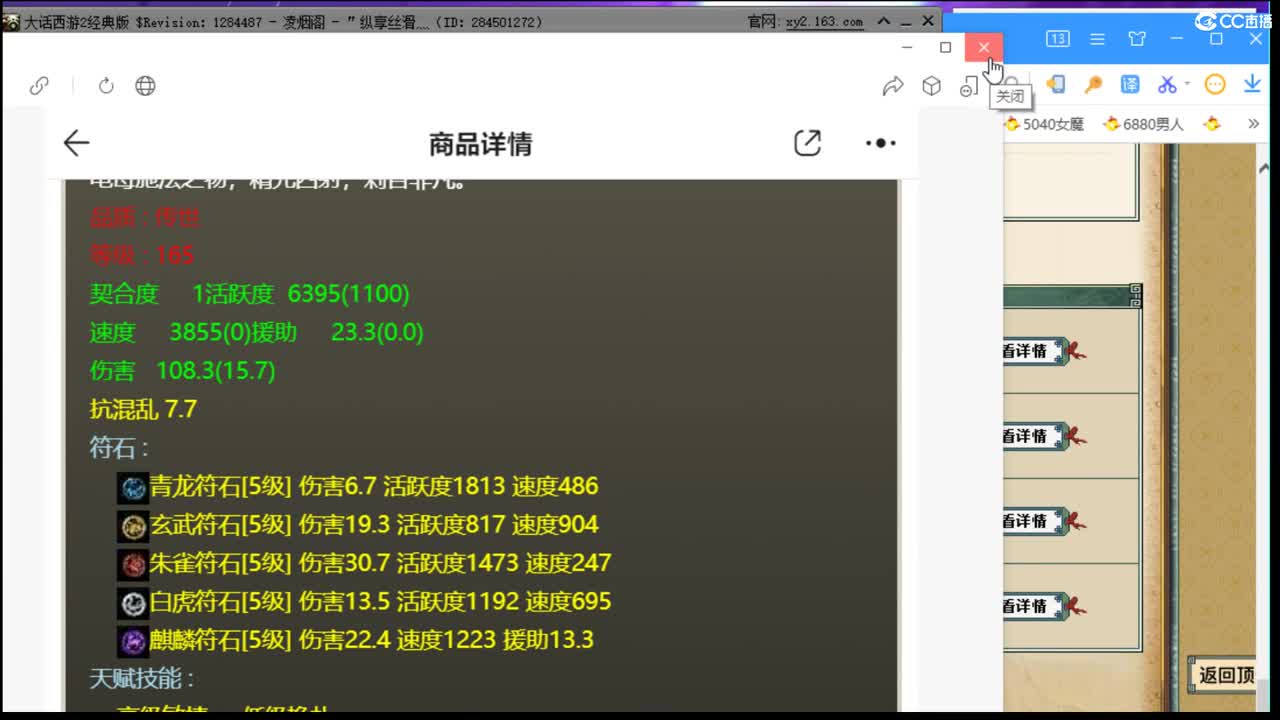Click the 速度 3855(0) 援助 23.3(0.0) line
Screen dimensions: 1280x720
[256, 332]
